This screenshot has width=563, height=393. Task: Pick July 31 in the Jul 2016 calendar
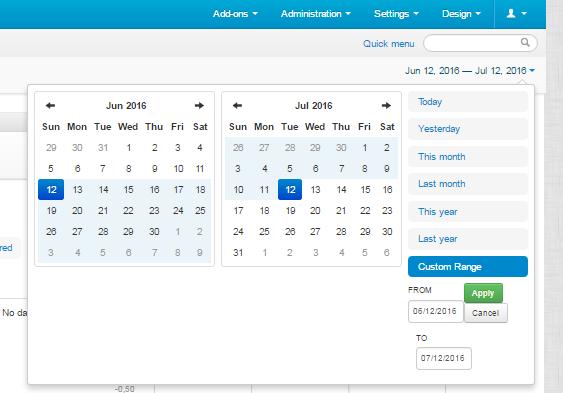pos(238,253)
